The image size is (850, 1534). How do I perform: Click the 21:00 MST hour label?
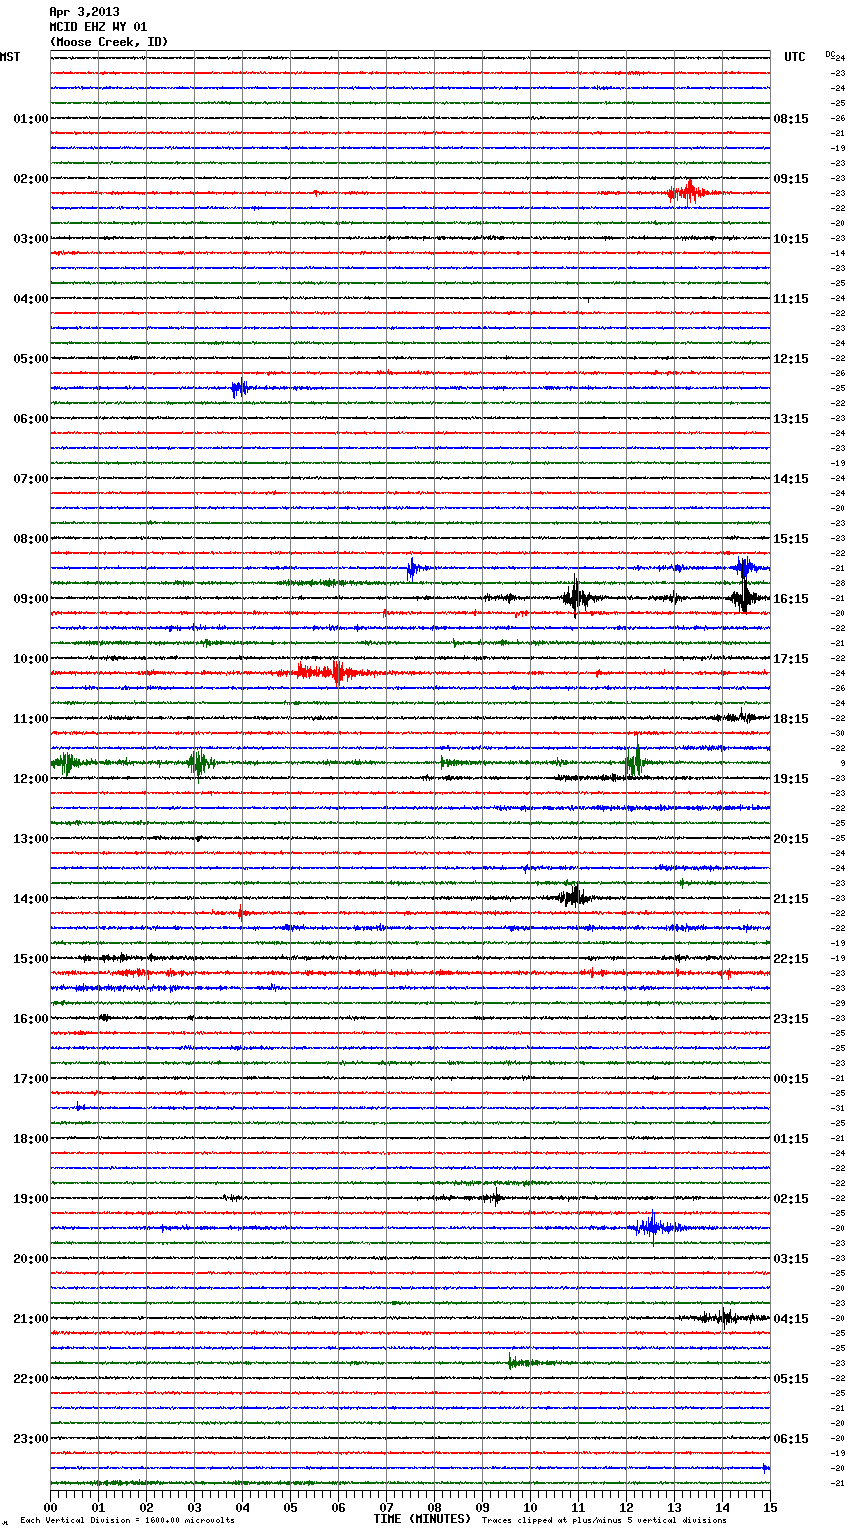(30, 1318)
